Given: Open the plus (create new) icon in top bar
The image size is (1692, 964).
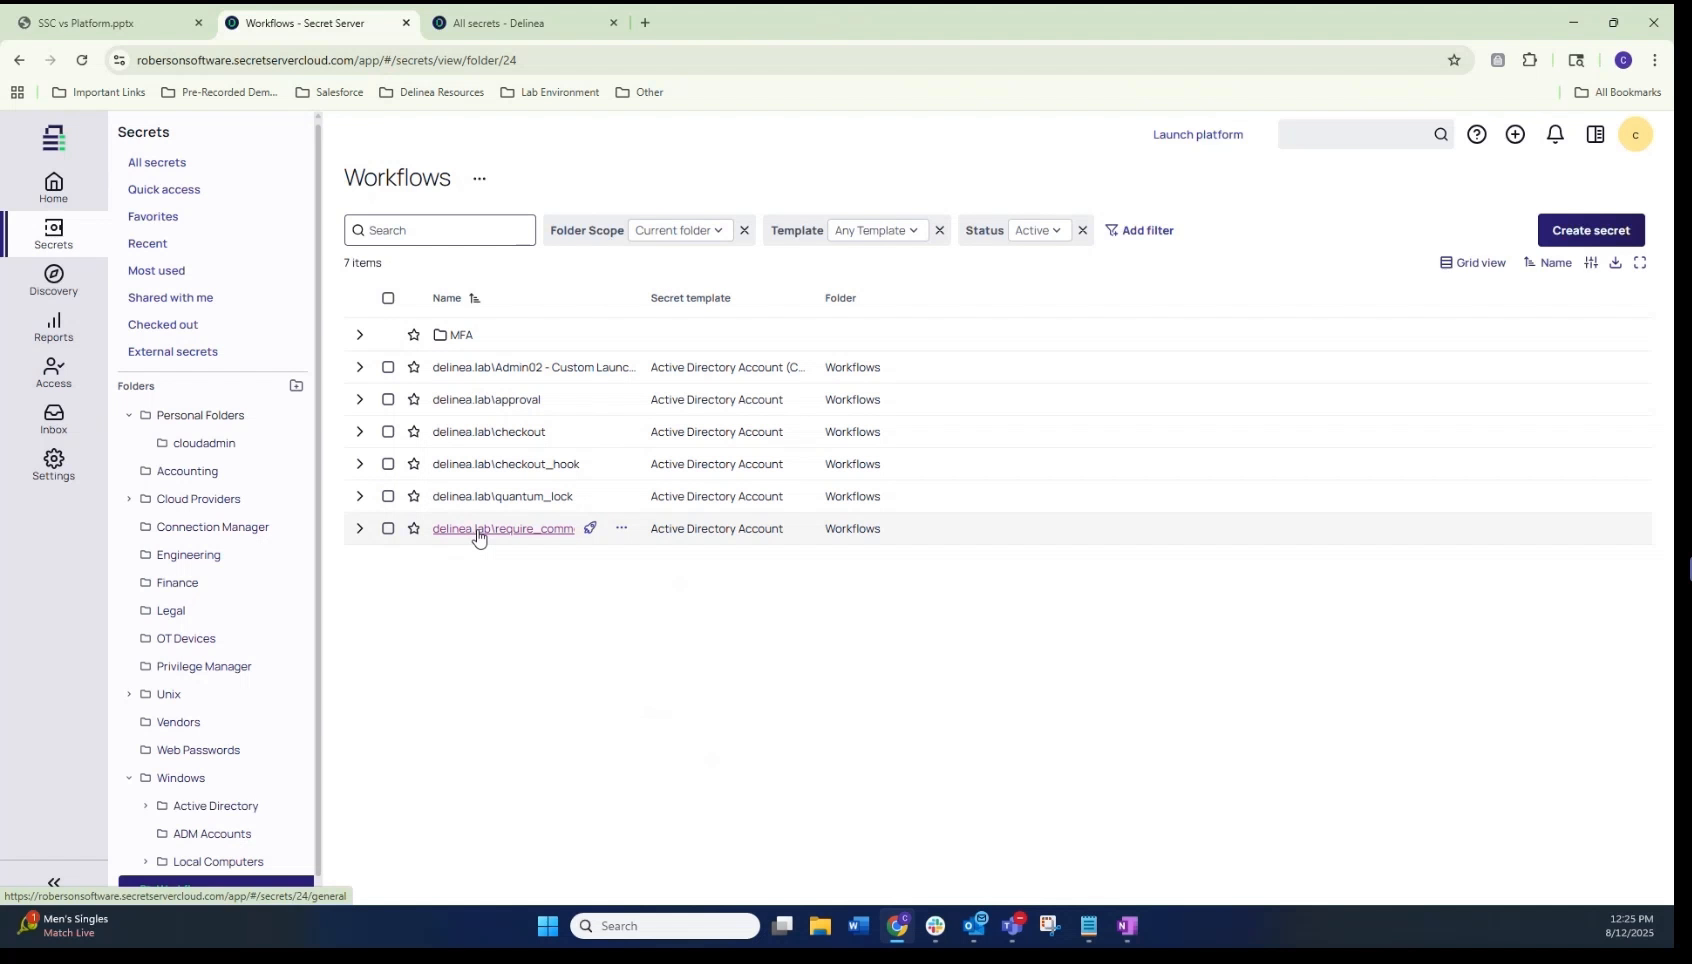Looking at the screenshot, I should (1515, 134).
